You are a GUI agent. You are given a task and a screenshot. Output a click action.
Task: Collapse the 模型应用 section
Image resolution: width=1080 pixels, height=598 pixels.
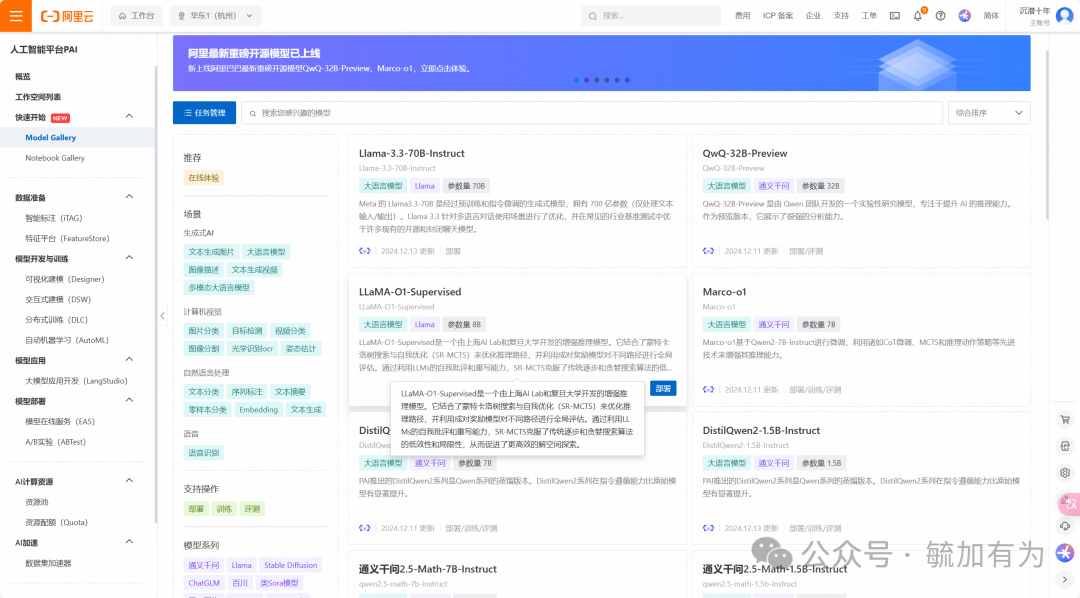129,360
